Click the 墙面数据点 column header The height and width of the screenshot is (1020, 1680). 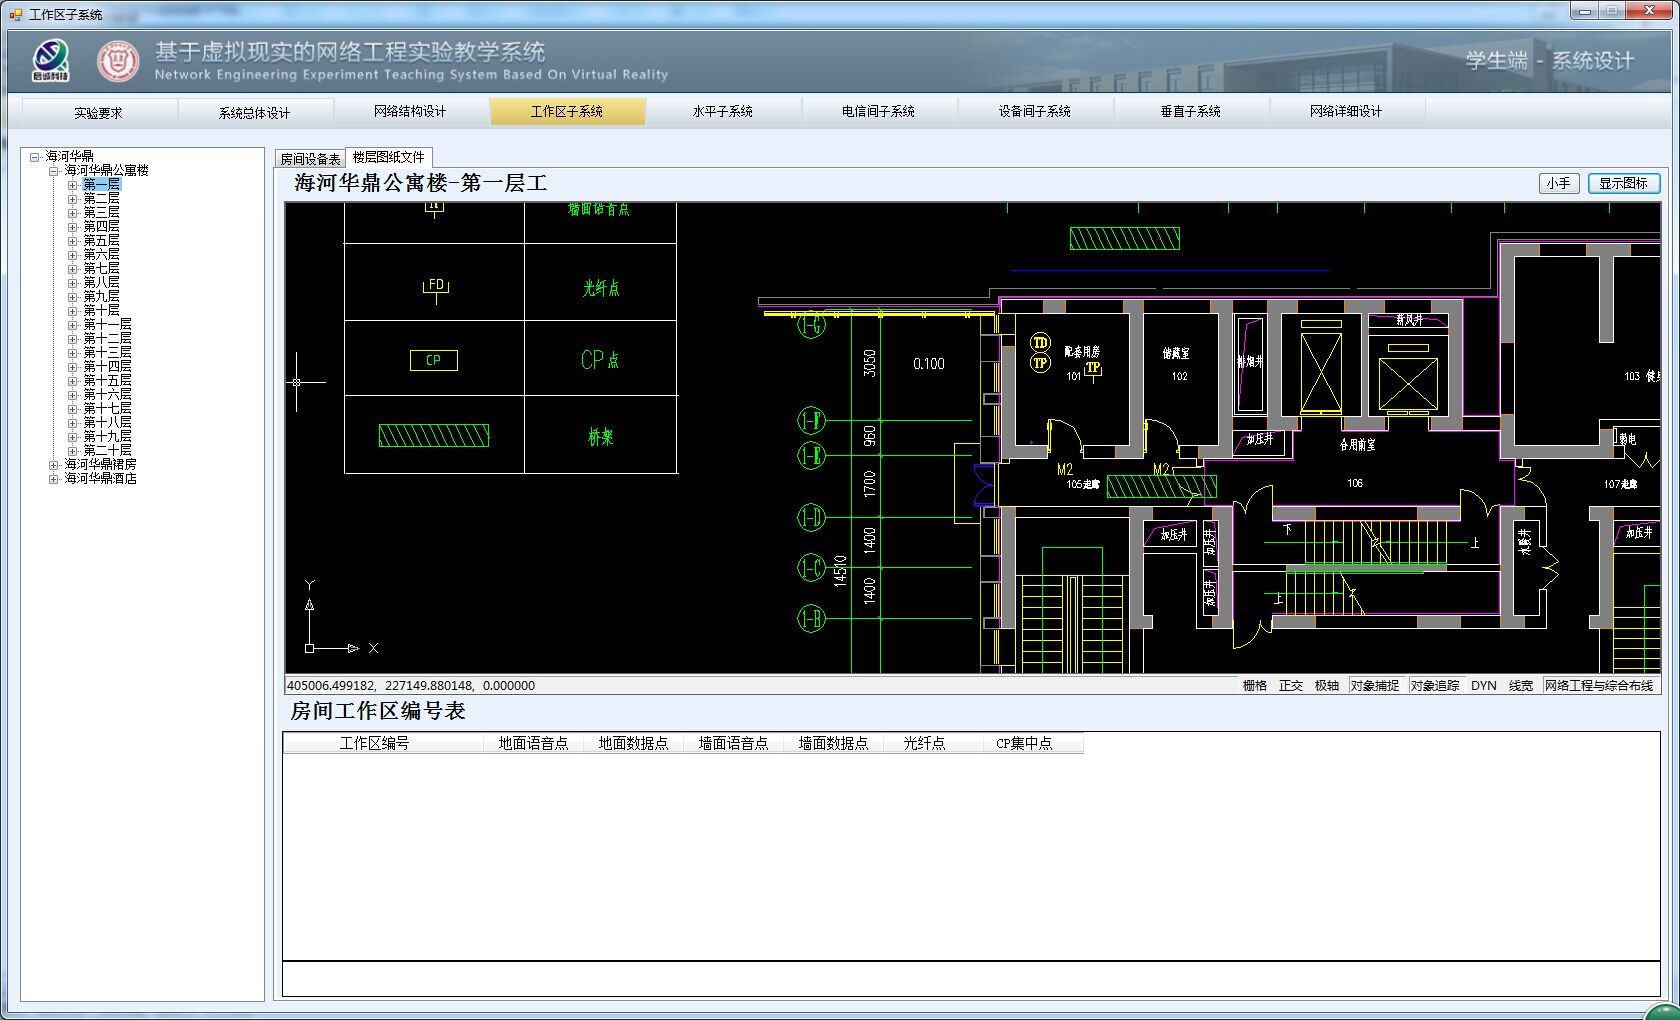[834, 743]
